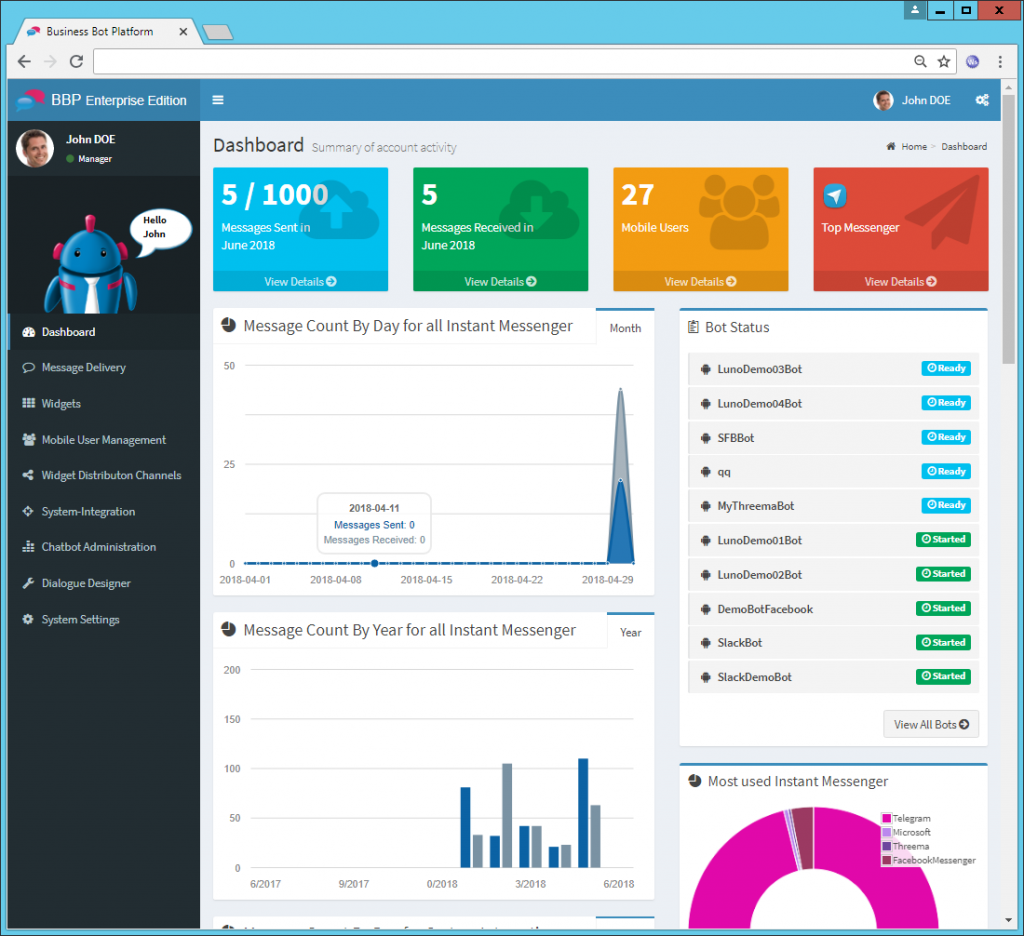
Task: Select the Month tab on day chart
Action: coord(625,328)
